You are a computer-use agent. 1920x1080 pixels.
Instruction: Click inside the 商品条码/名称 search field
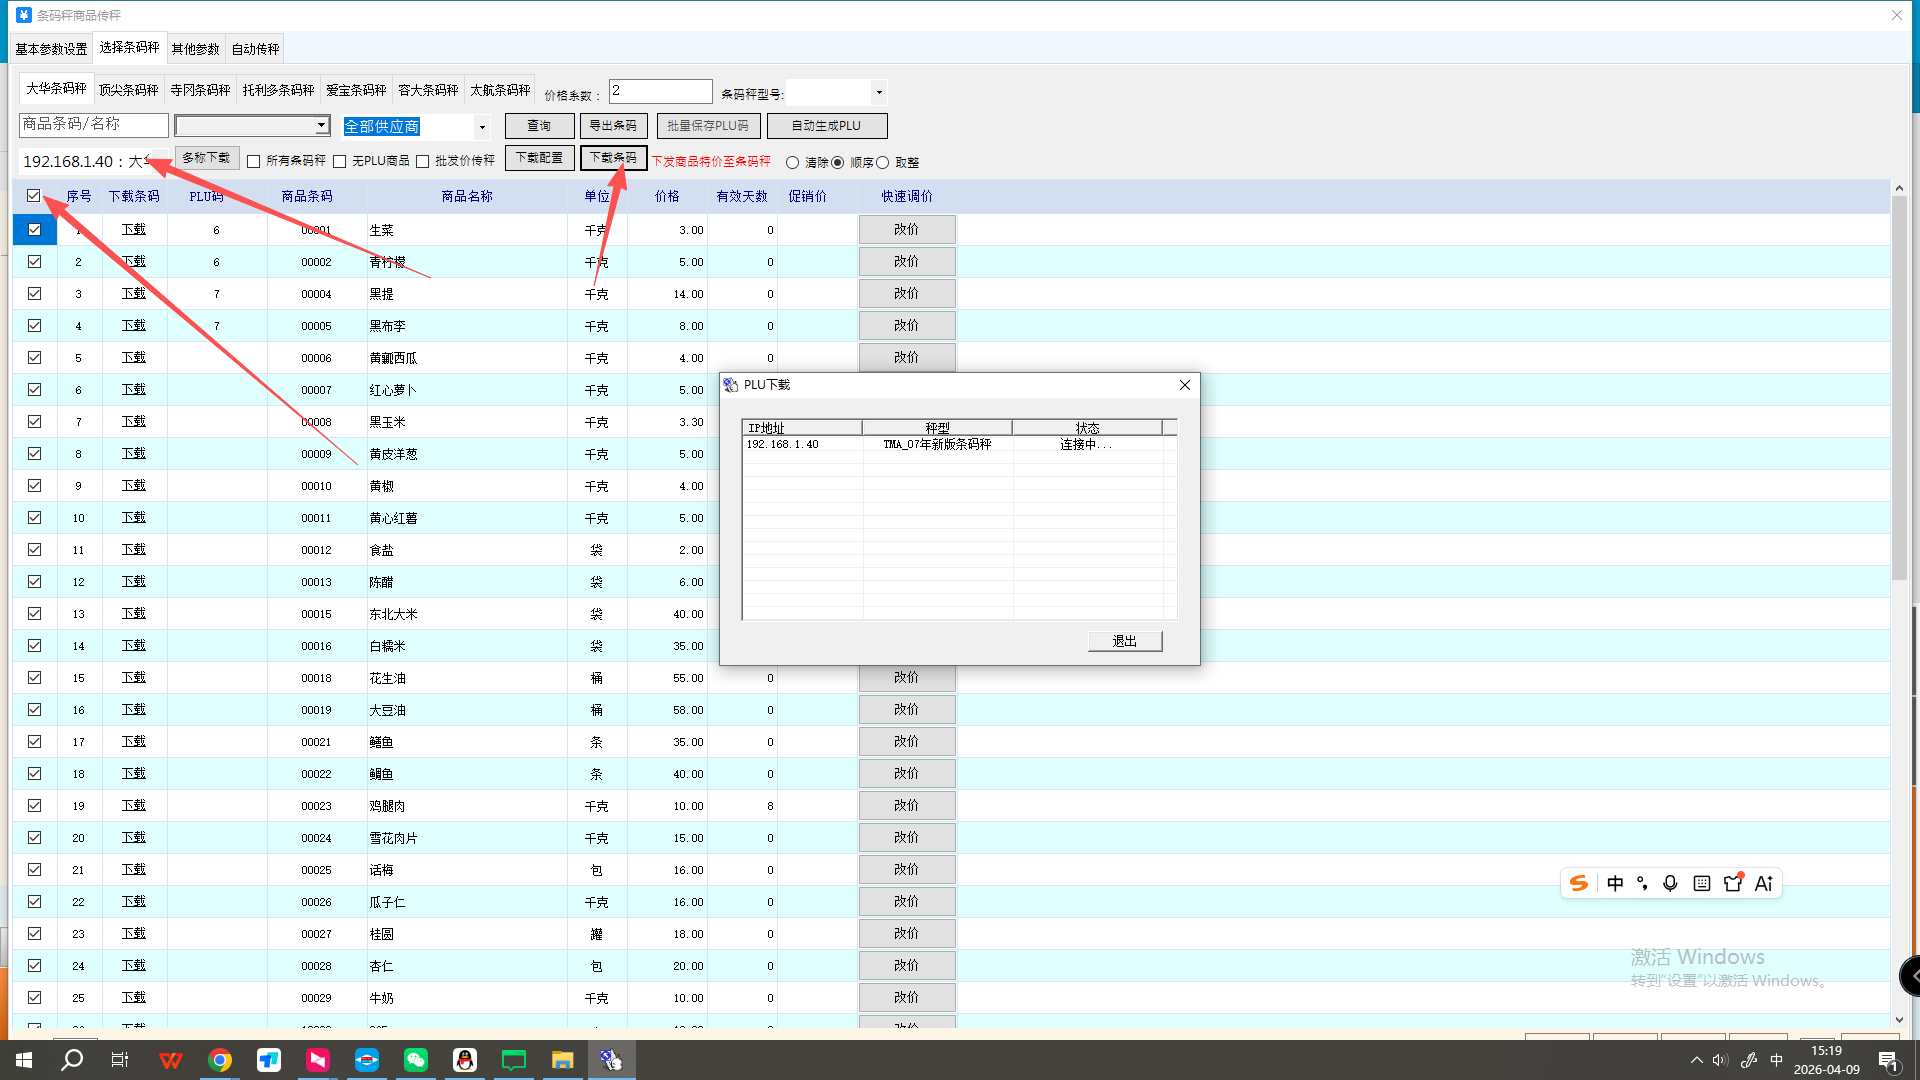tap(93, 125)
